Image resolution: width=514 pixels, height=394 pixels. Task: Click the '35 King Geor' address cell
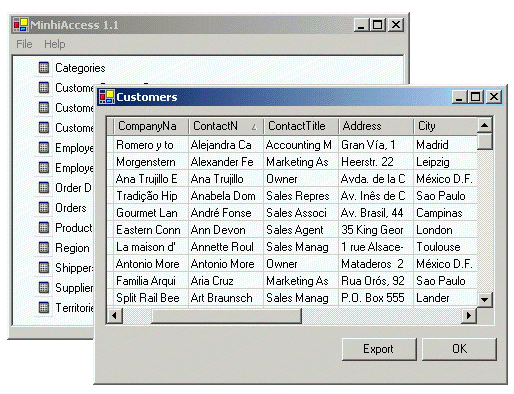(376, 230)
